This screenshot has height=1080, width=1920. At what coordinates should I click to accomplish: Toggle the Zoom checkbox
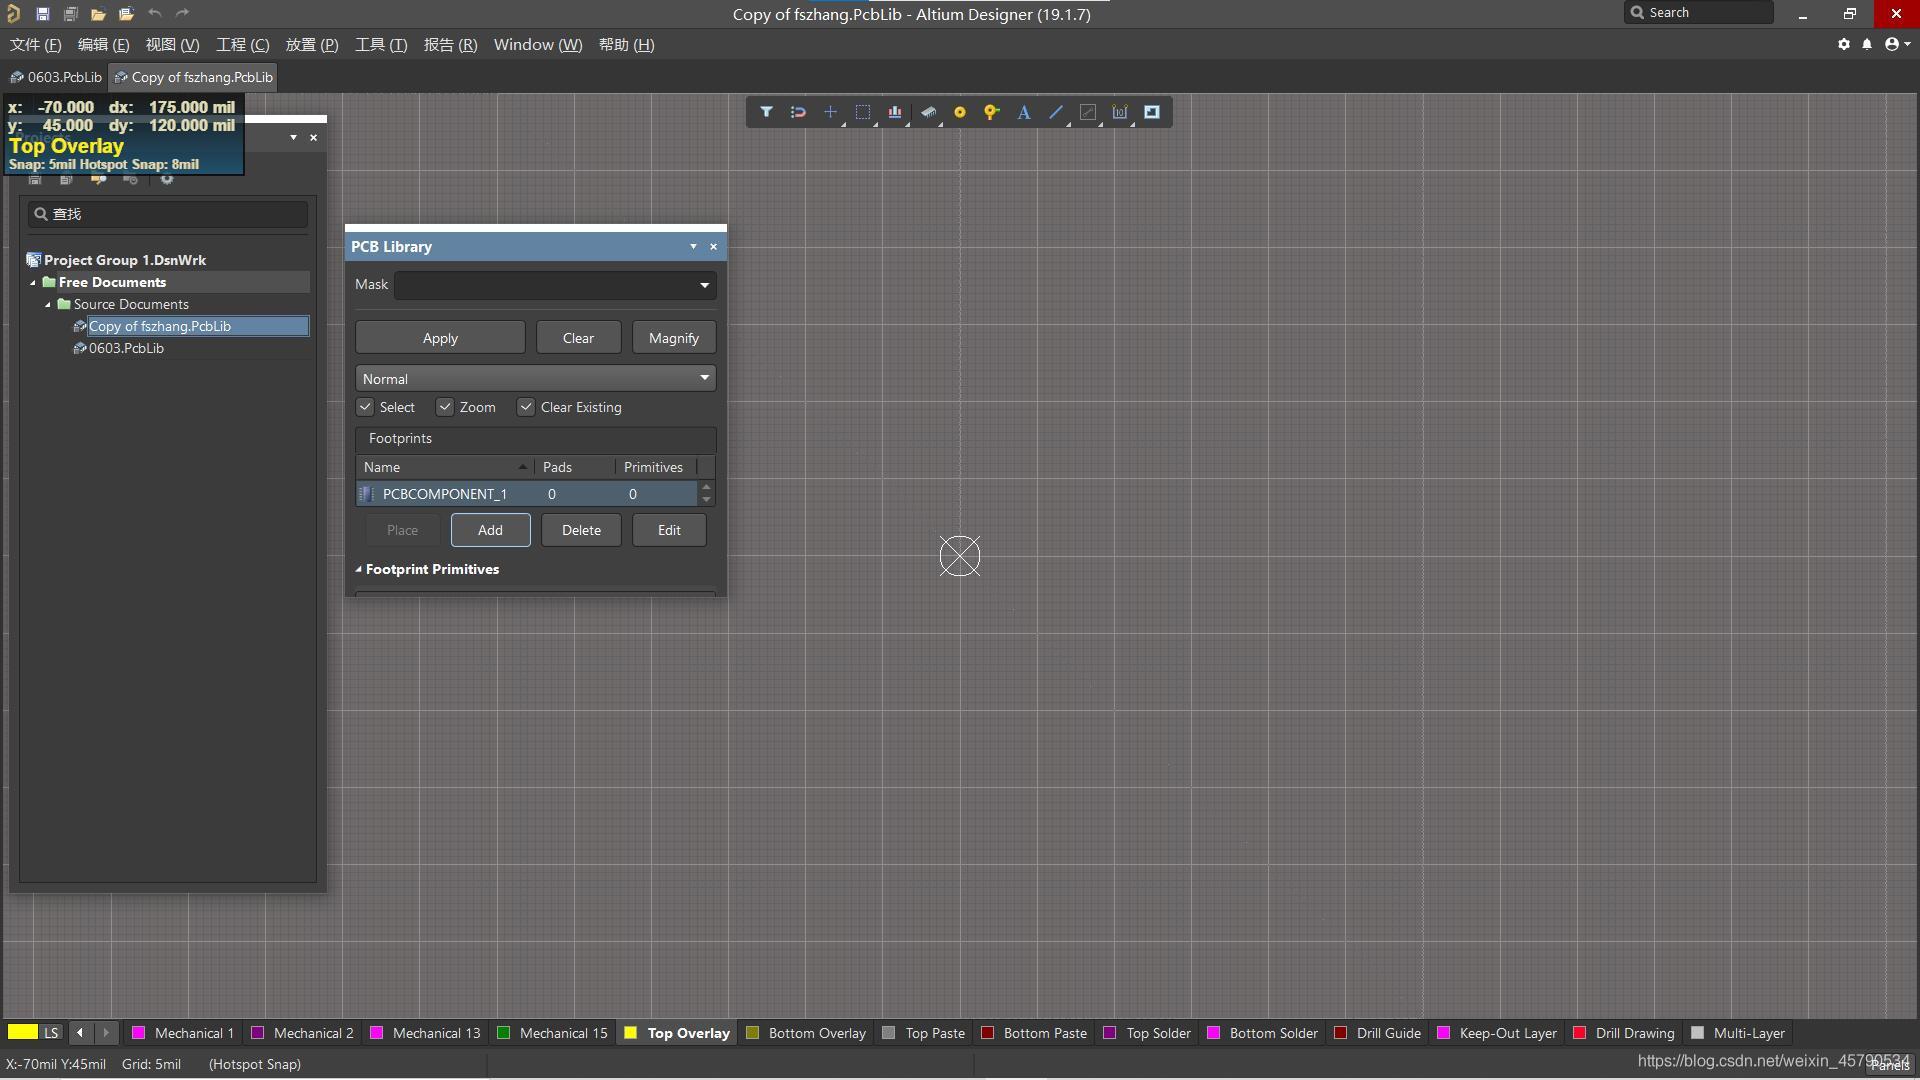[x=445, y=407]
